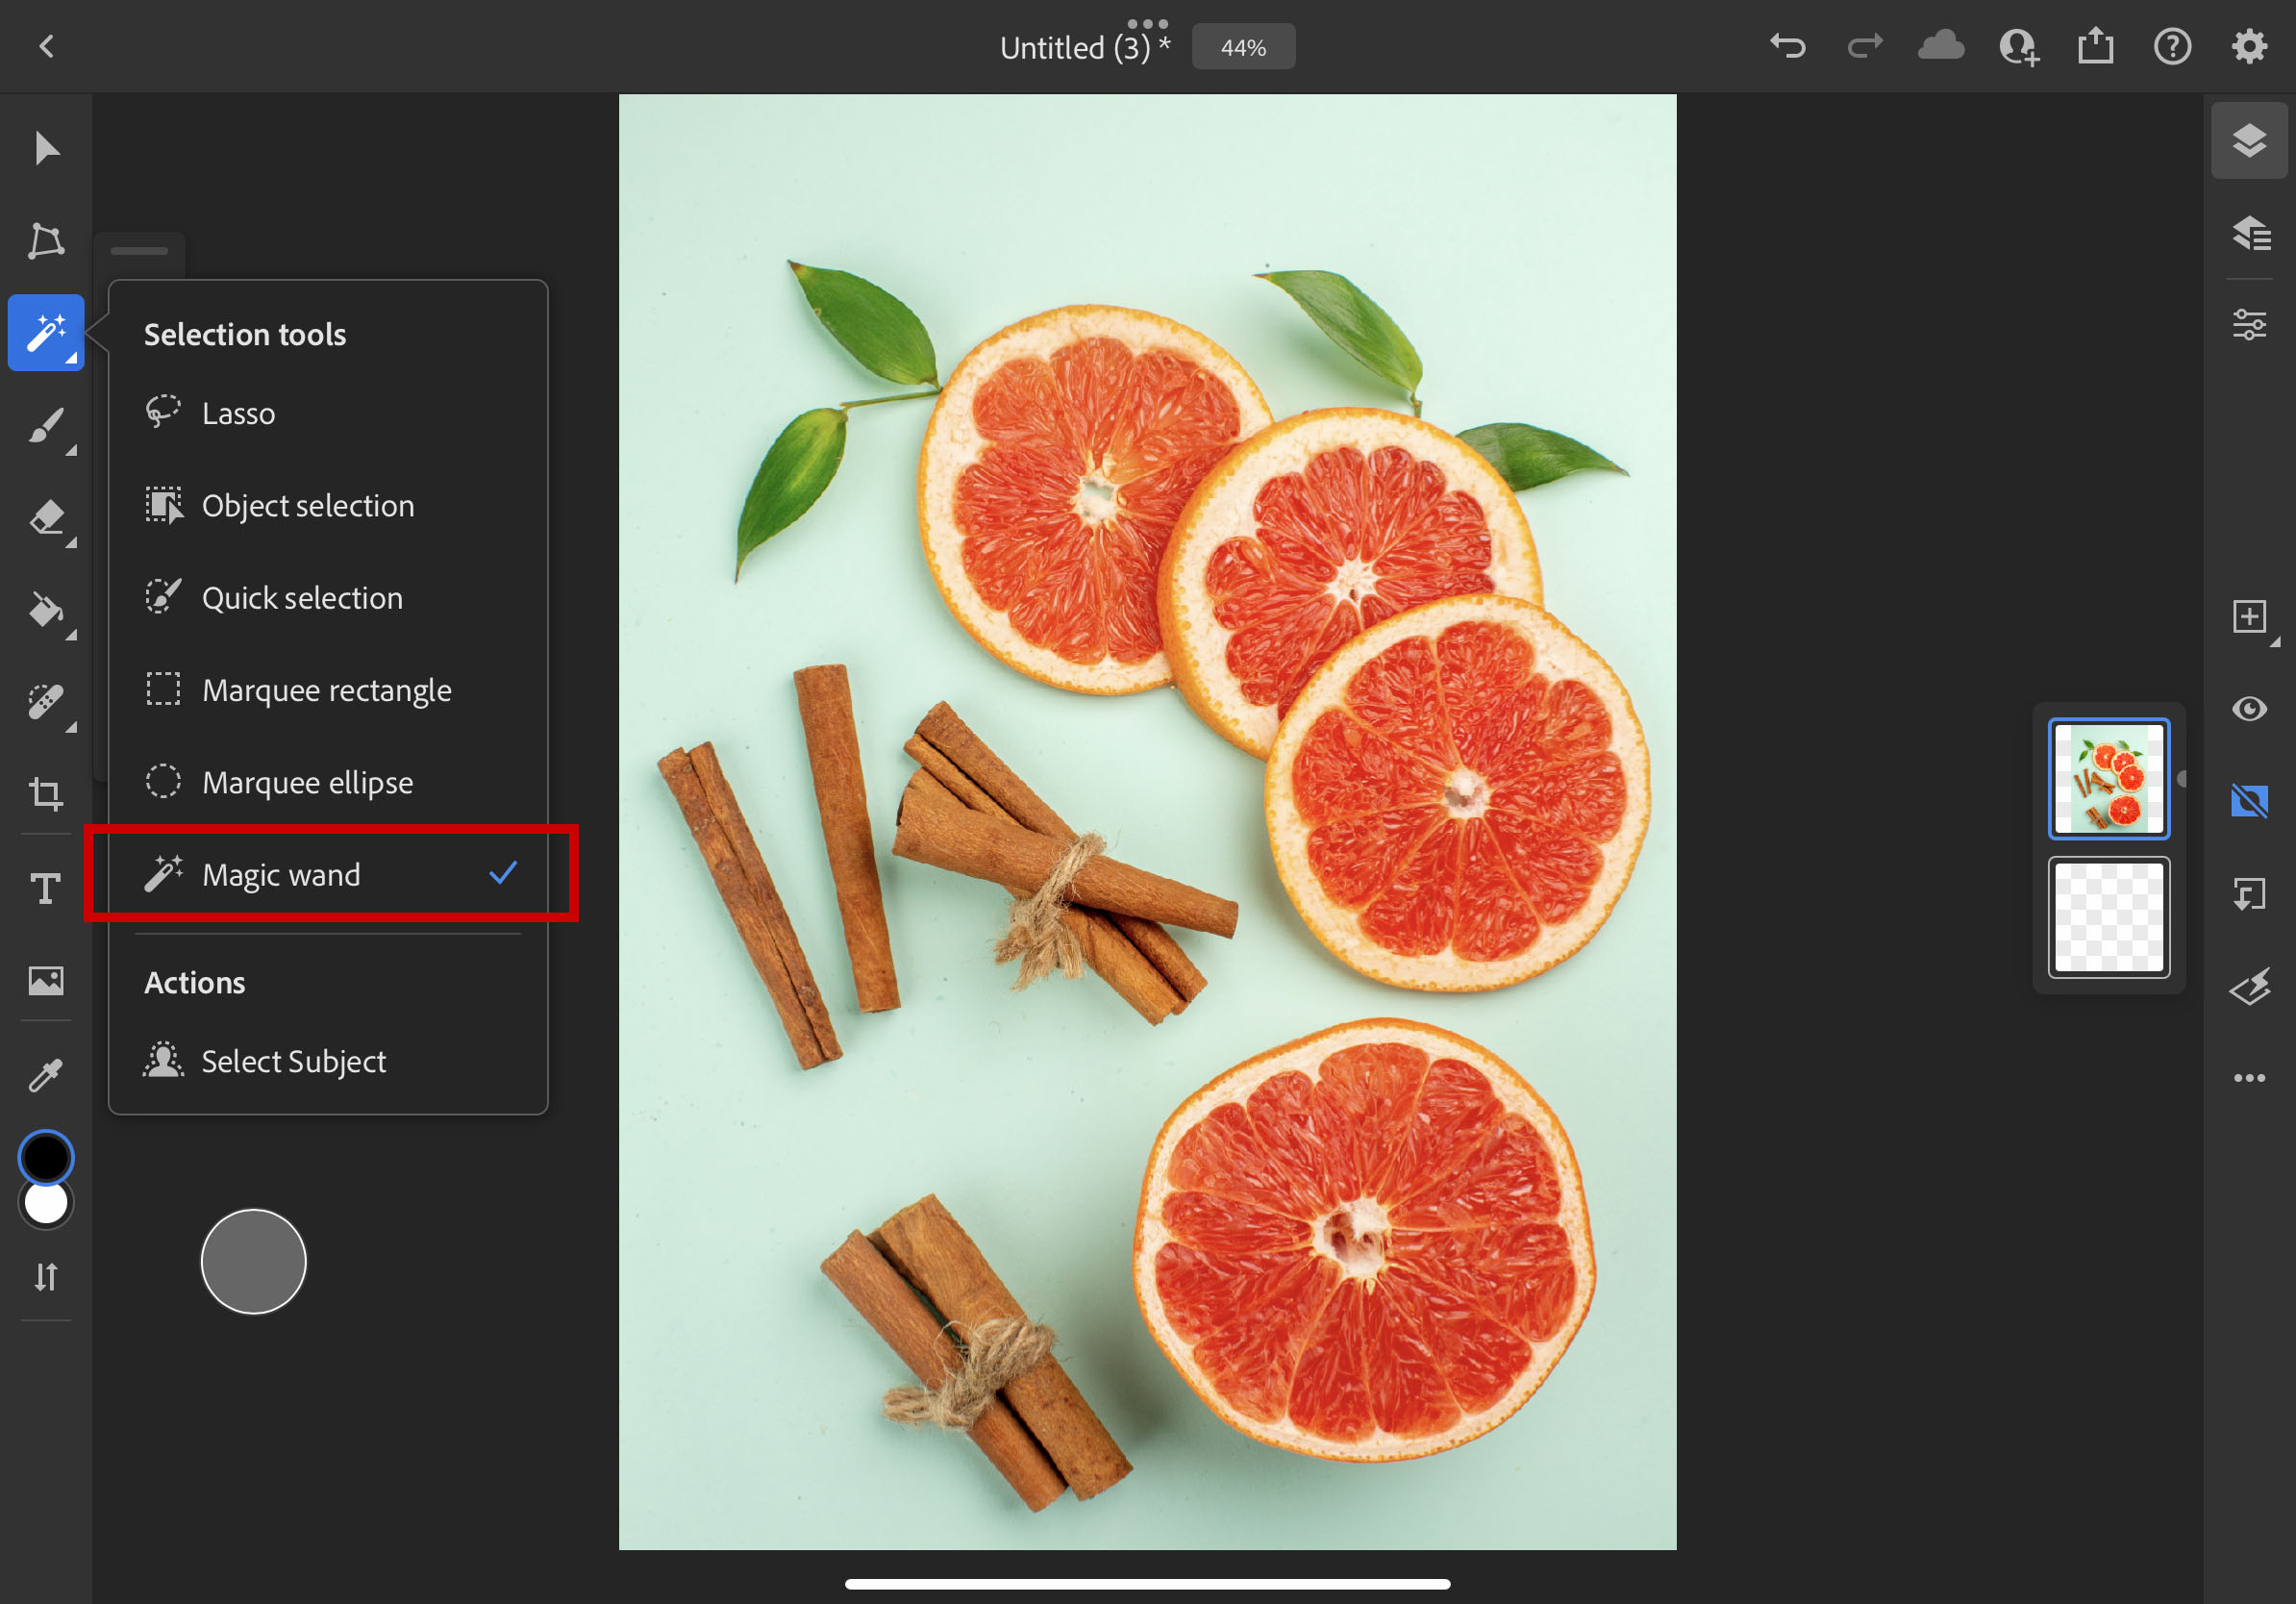Viewport: 2296px width, 1604px height.
Task: Open the 44% zoom level box
Action: (1243, 47)
